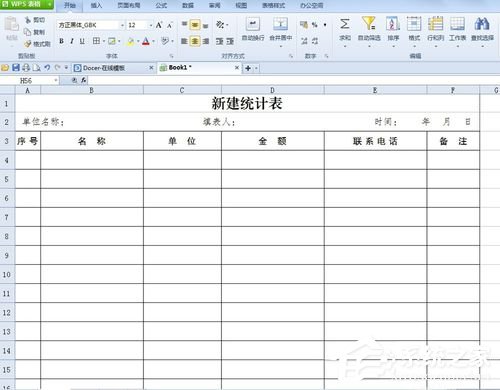Click the insert function fx icon

[83, 80]
